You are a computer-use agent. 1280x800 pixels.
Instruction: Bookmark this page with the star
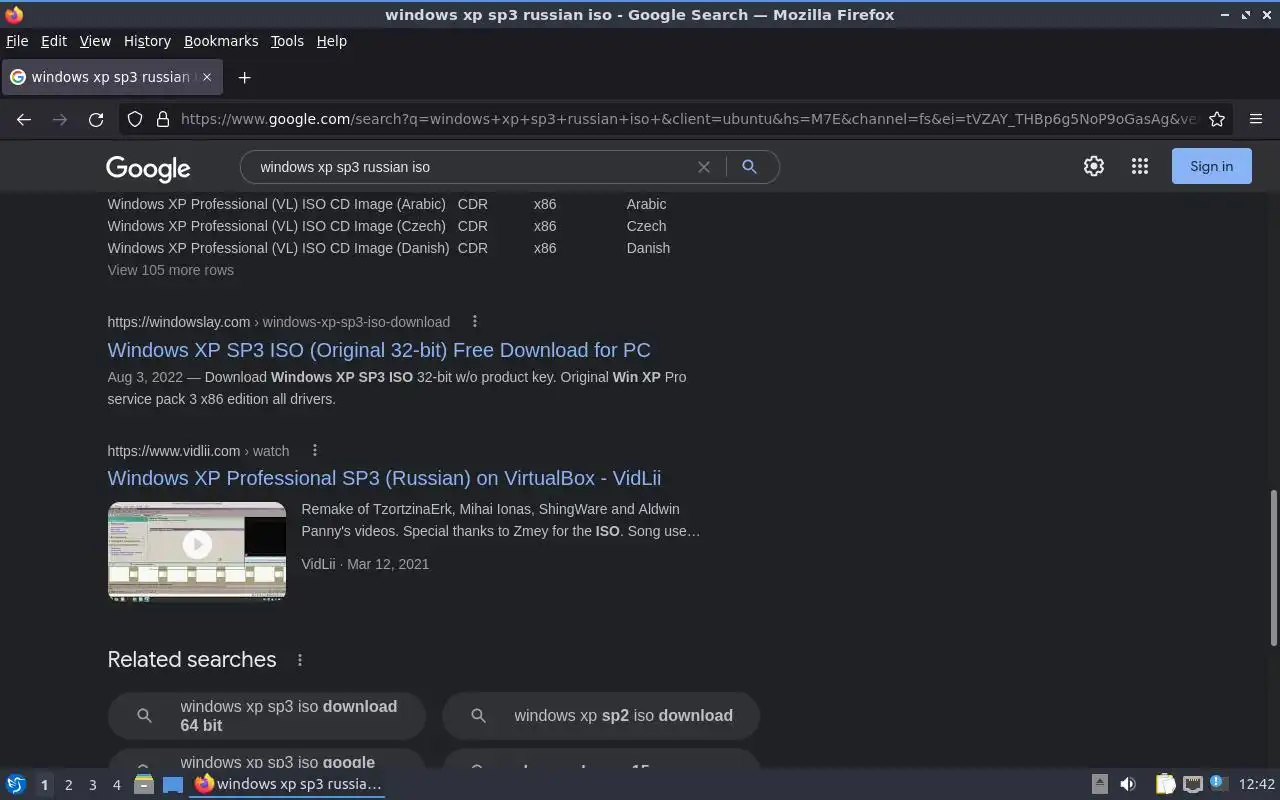pos(1217,119)
